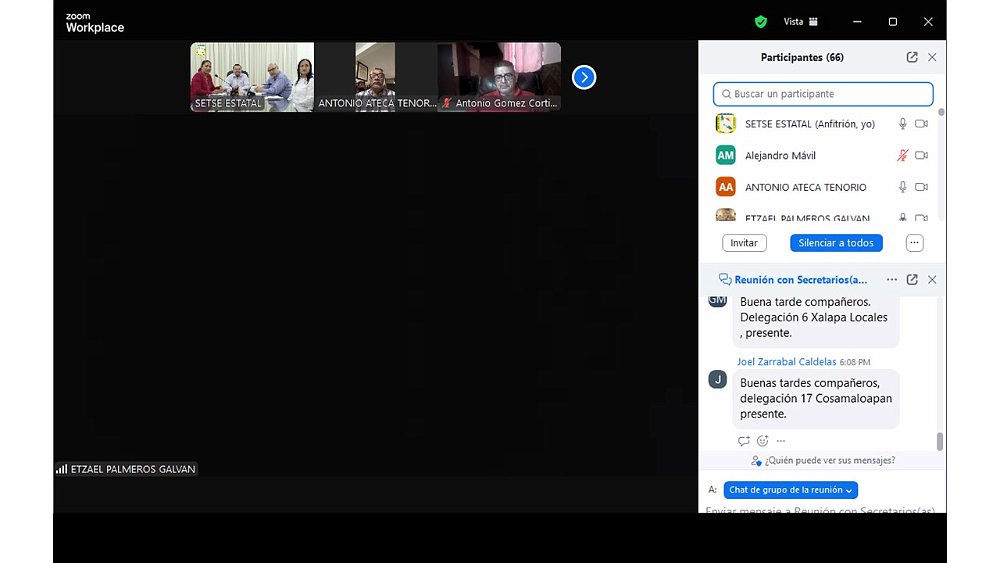
Task: Pop out the Participantes panel
Action: tap(912, 58)
